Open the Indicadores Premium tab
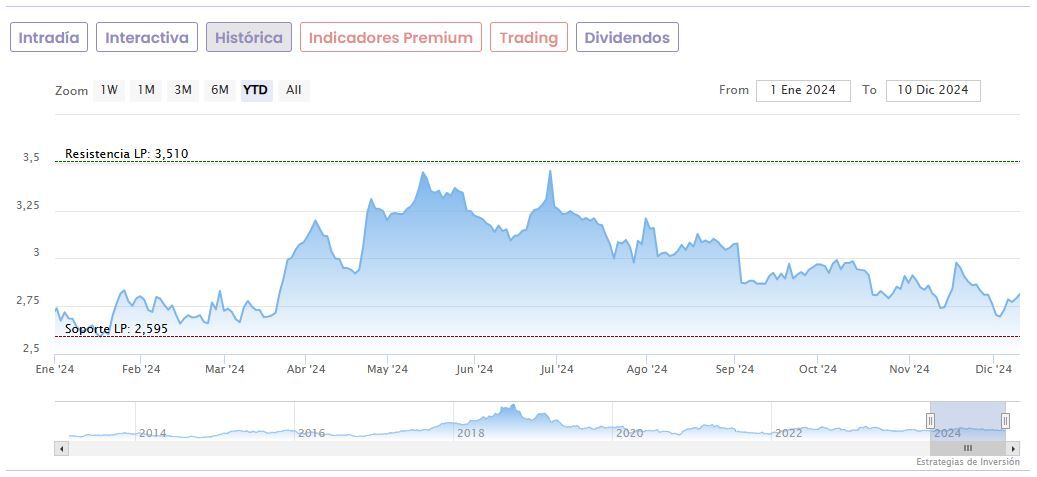The image size is (1037, 477). (x=390, y=38)
